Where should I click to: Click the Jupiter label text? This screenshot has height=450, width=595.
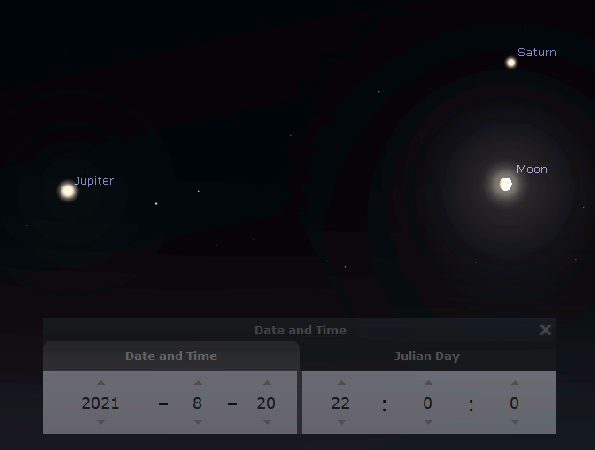tap(94, 181)
